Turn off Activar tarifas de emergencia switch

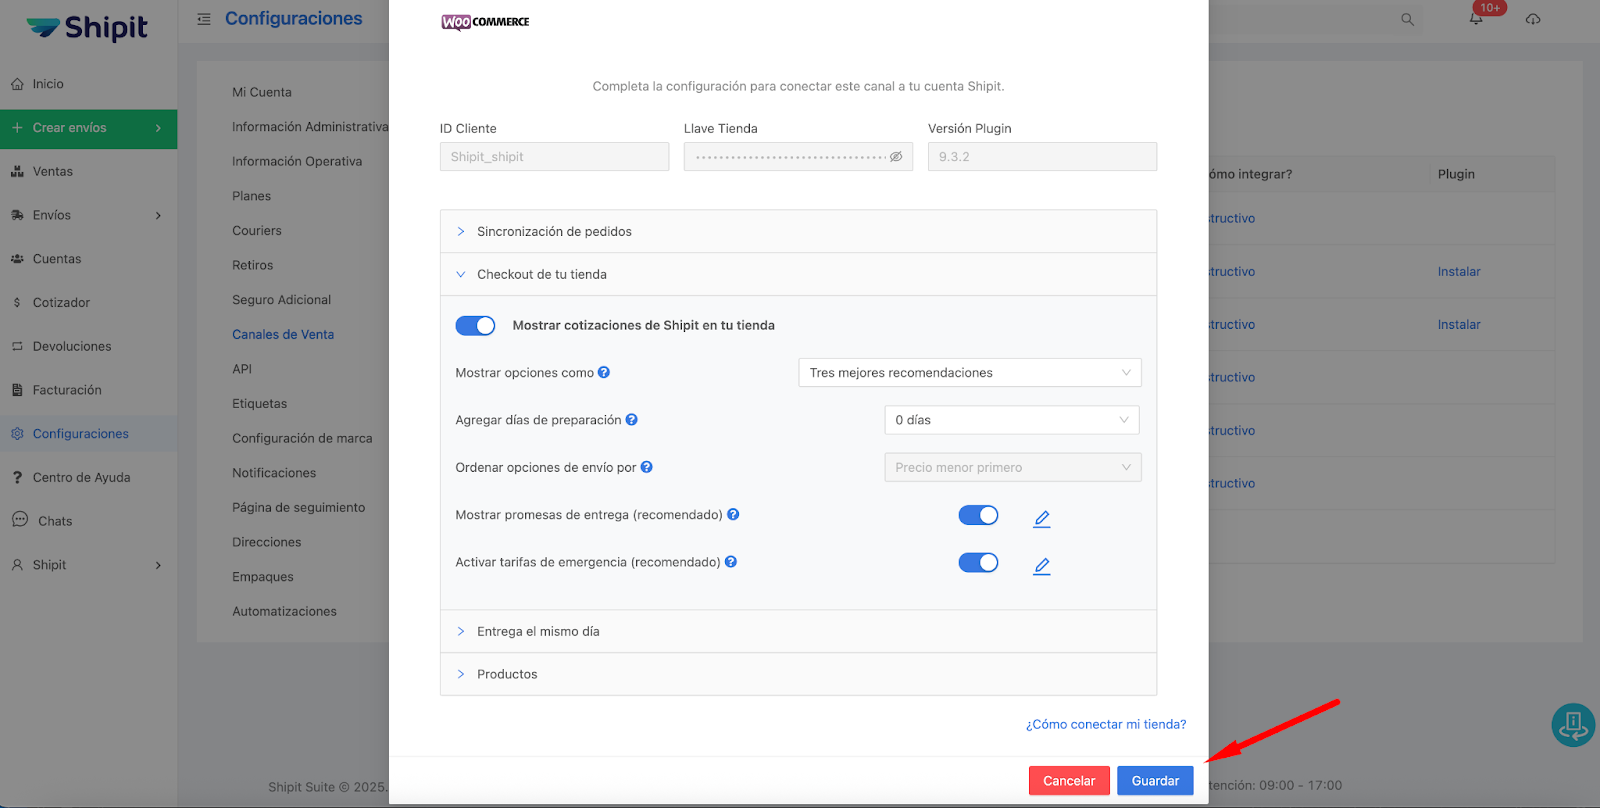click(x=978, y=562)
